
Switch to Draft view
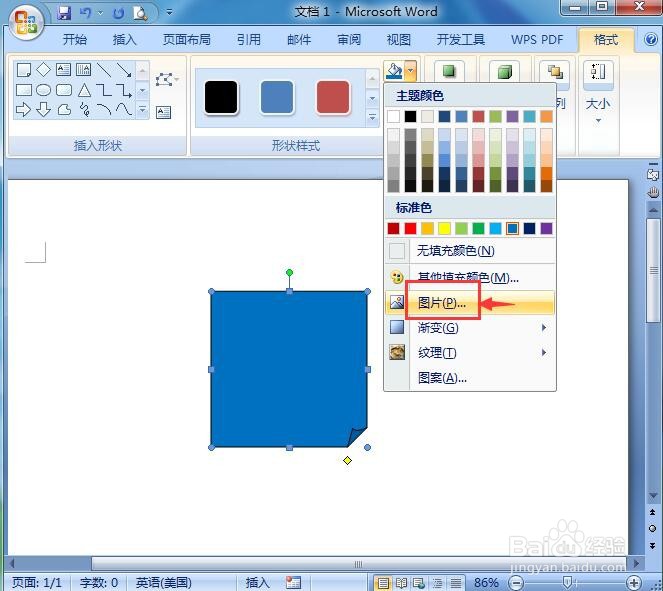(x=455, y=583)
